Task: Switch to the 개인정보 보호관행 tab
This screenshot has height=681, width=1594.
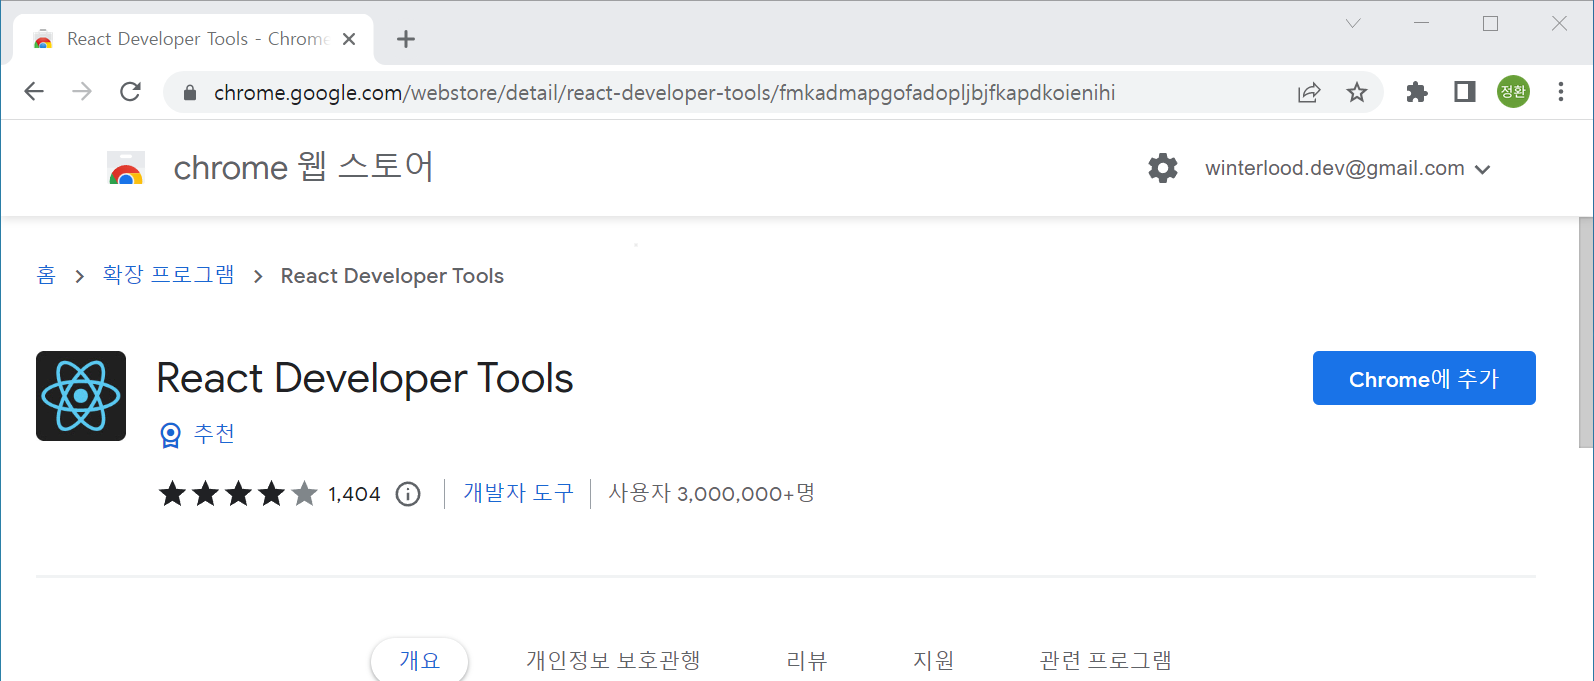Action: pos(613,660)
